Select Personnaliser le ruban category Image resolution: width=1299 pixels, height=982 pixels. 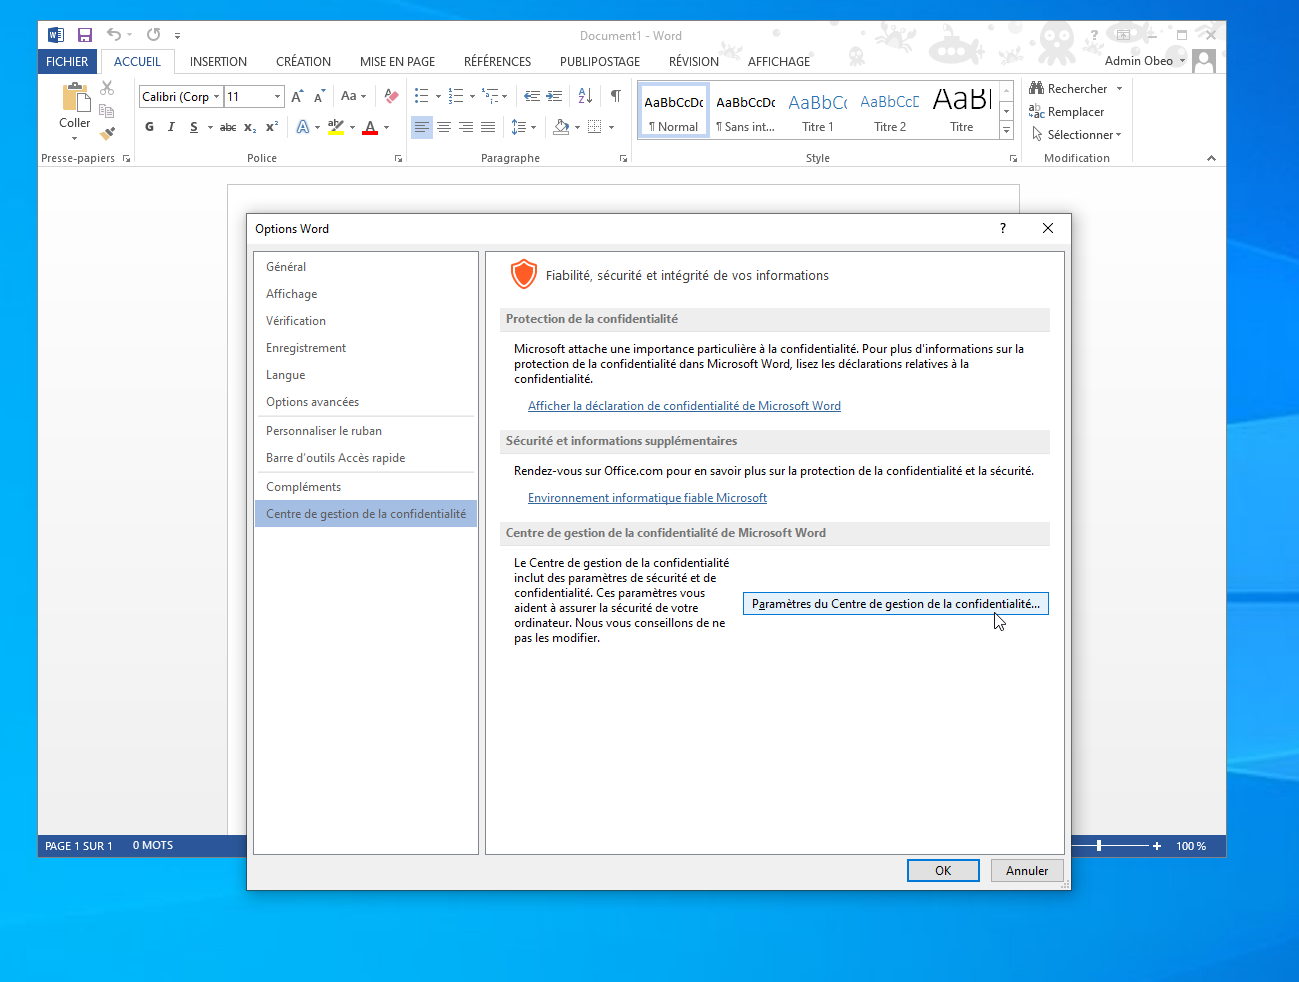(x=366, y=431)
